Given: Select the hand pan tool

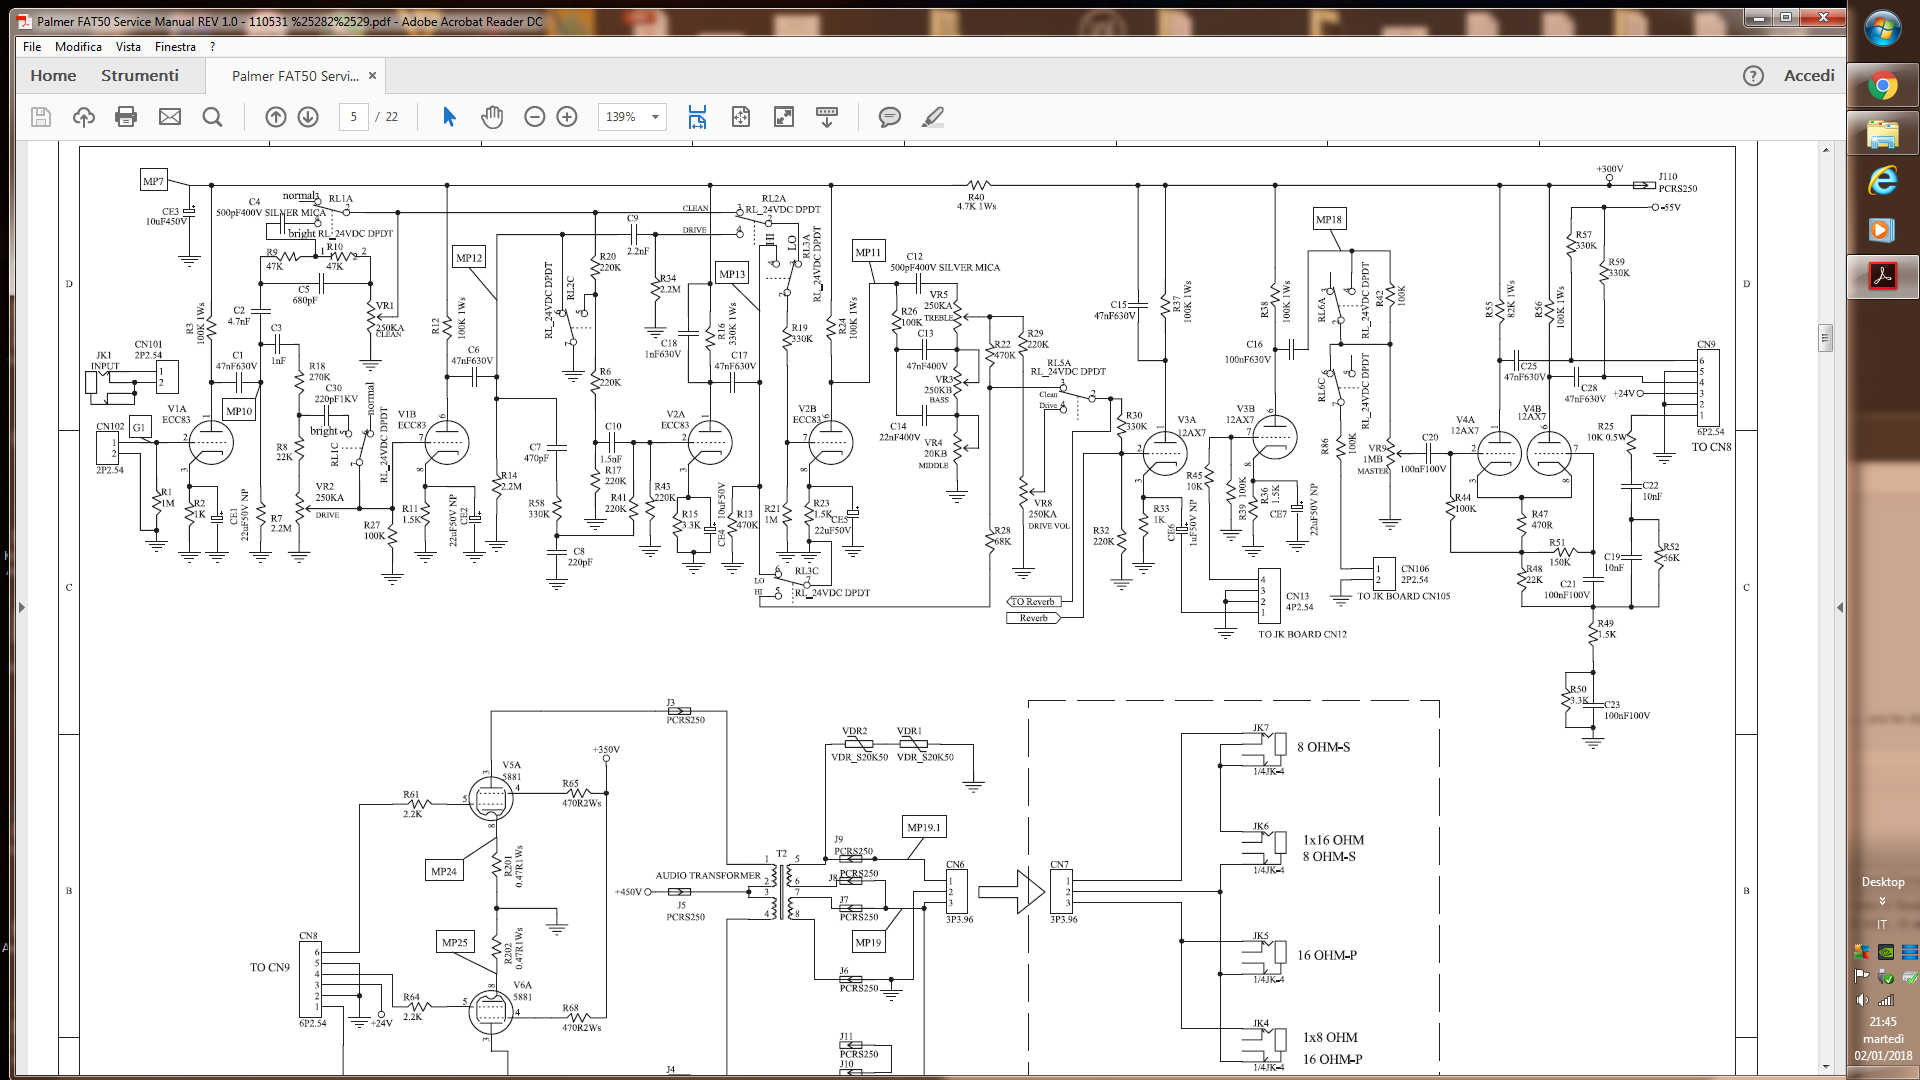Looking at the screenshot, I should [491, 117].
